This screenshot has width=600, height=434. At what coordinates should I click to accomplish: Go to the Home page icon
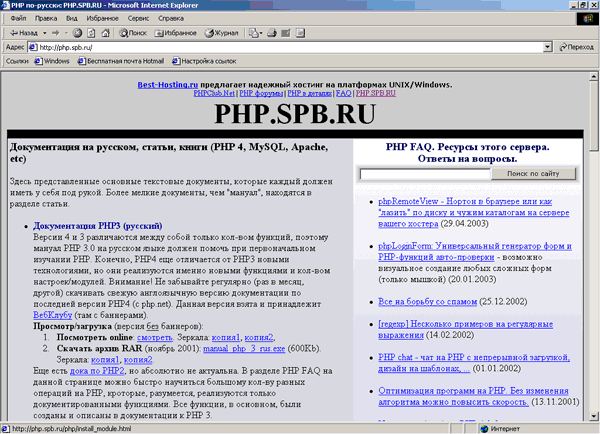[105, 33]
